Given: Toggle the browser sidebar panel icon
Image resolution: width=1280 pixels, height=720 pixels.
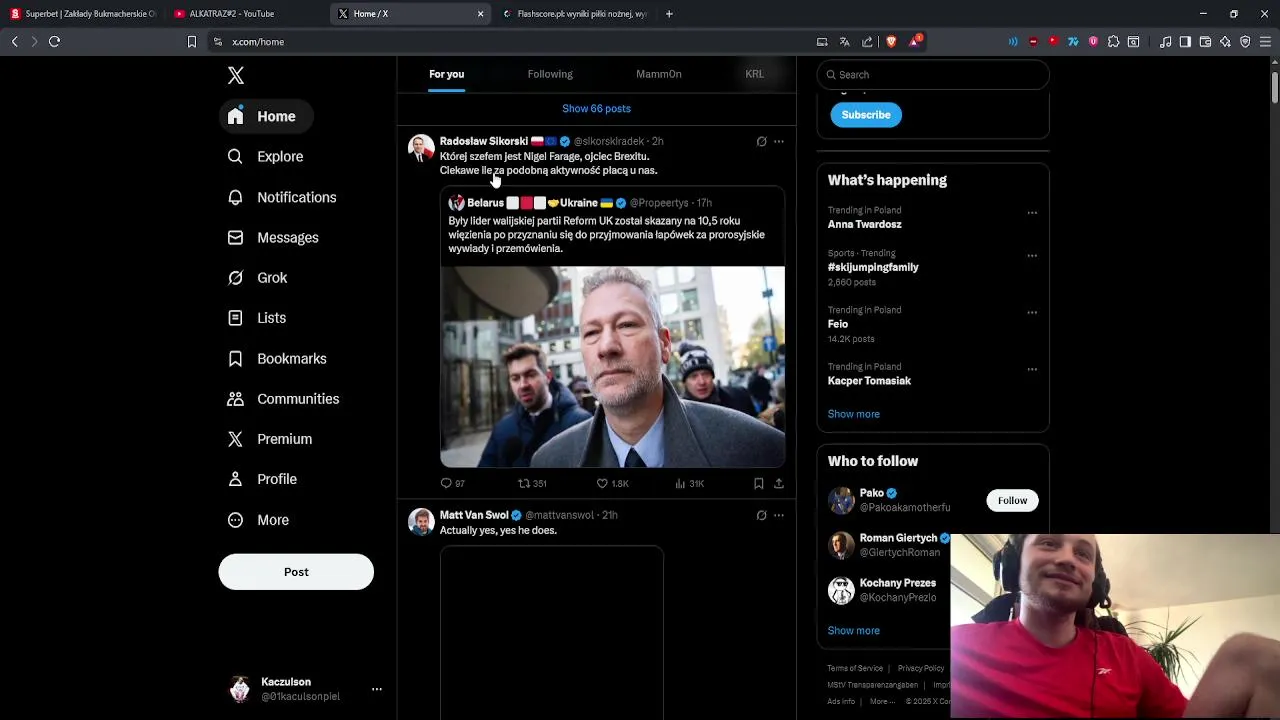Looking at the screenshot, I should [x=1185, y=42].
